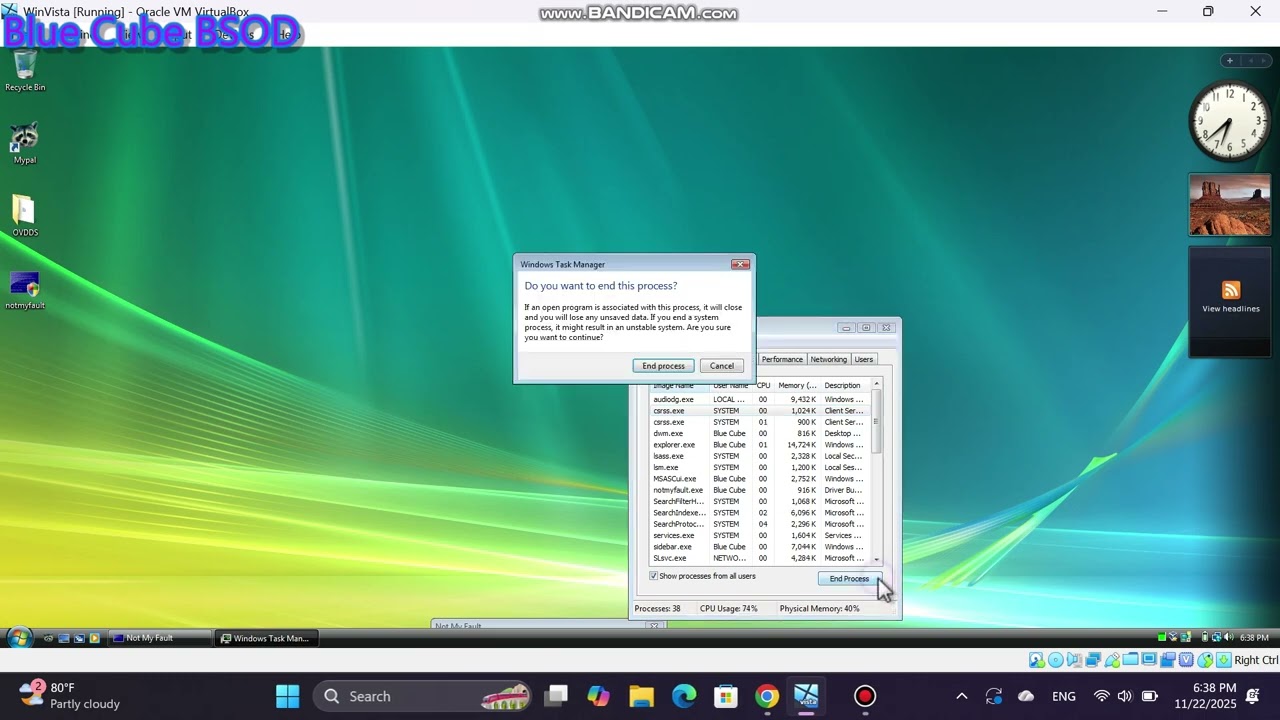Viewport: 1280px width, 720px height.
Task: Click the Bandicam recording taskbar icon
Action: coord(865,696)
